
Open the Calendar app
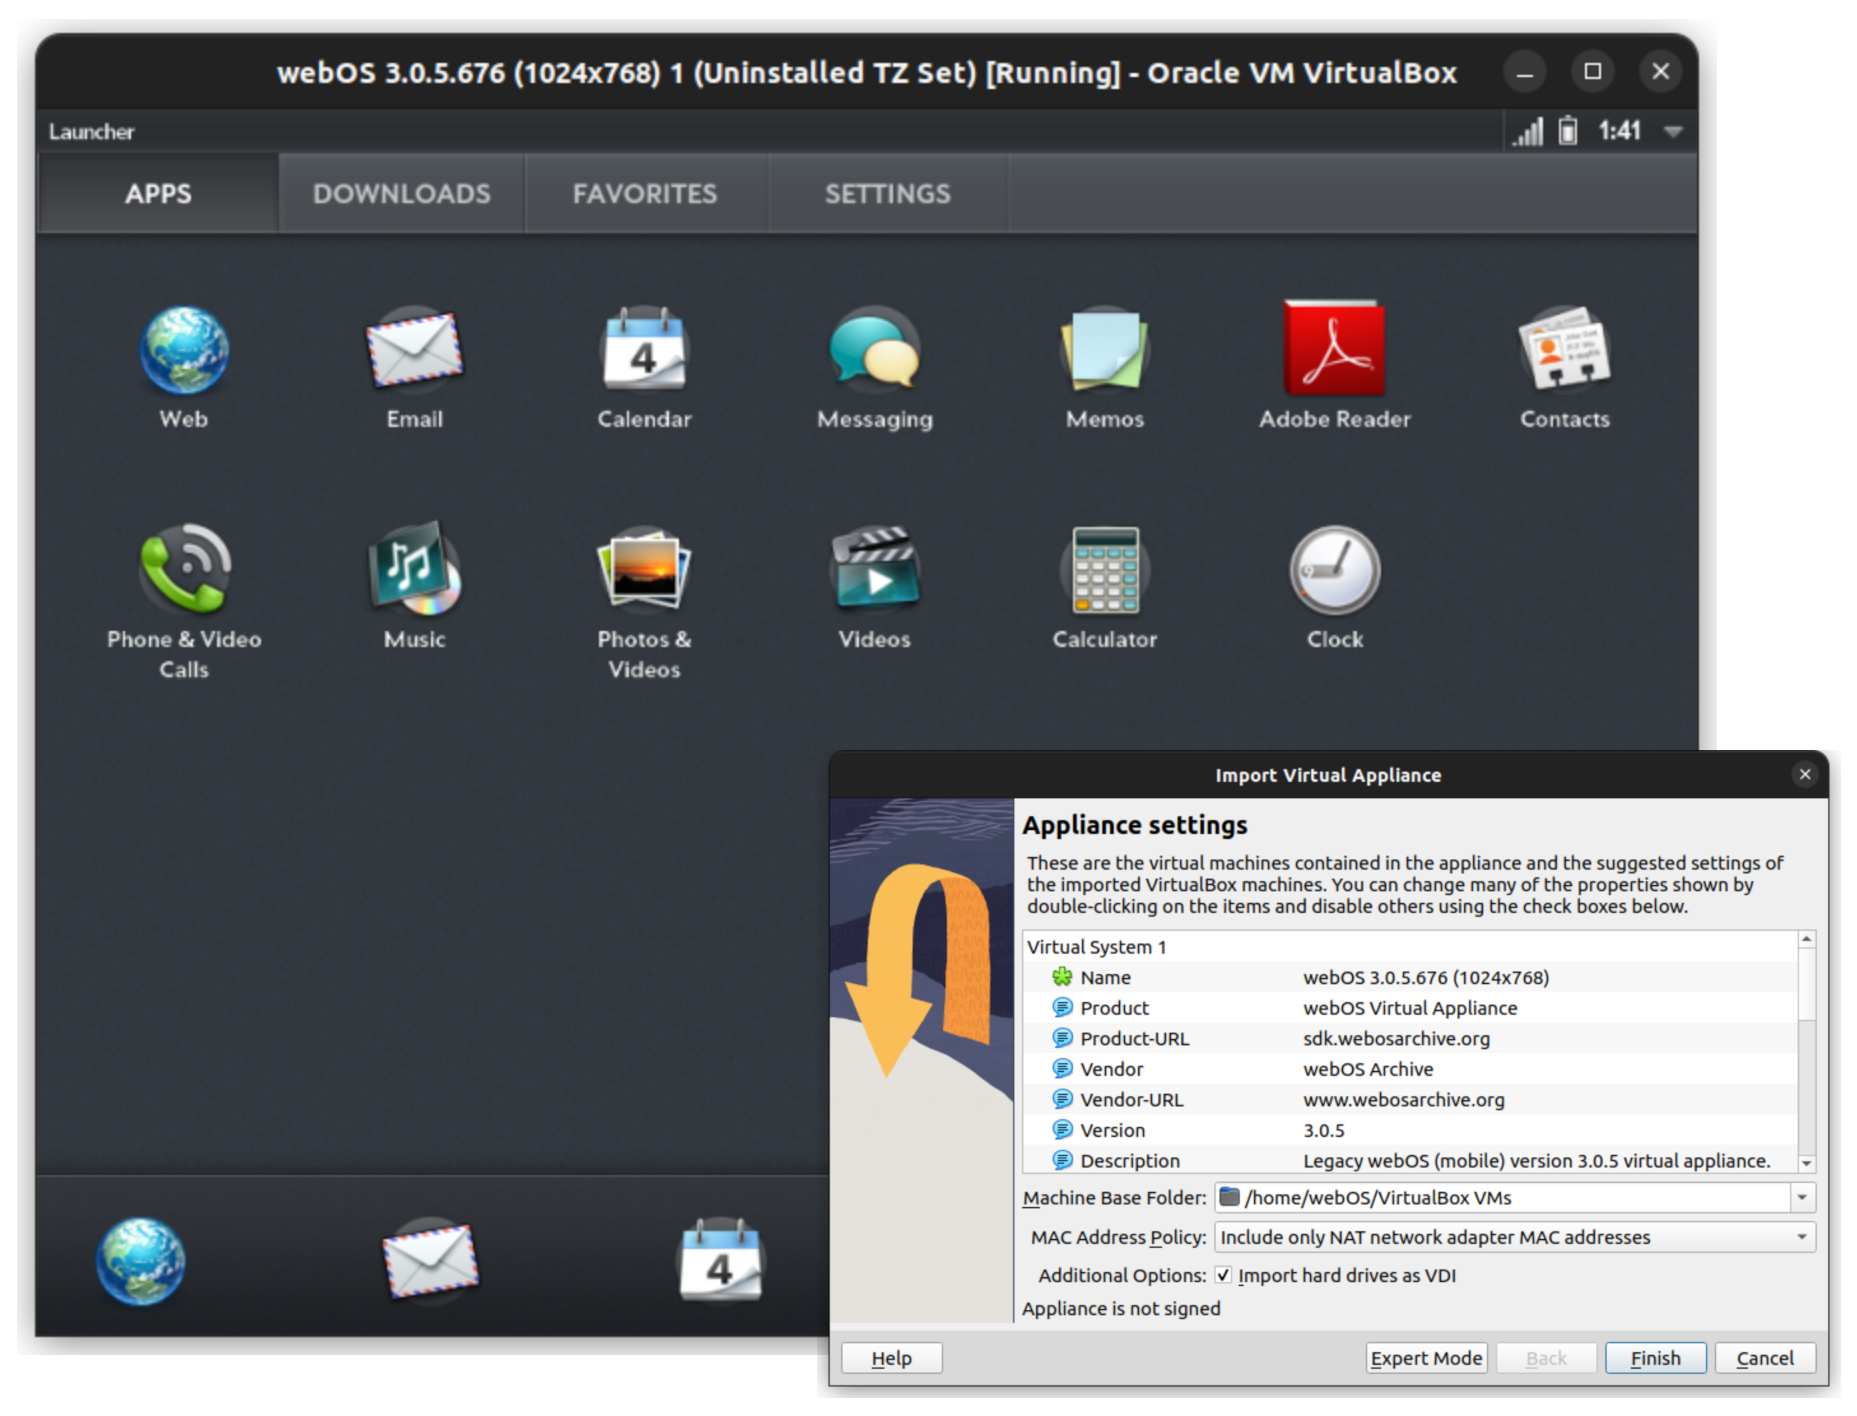coord(644,352)
